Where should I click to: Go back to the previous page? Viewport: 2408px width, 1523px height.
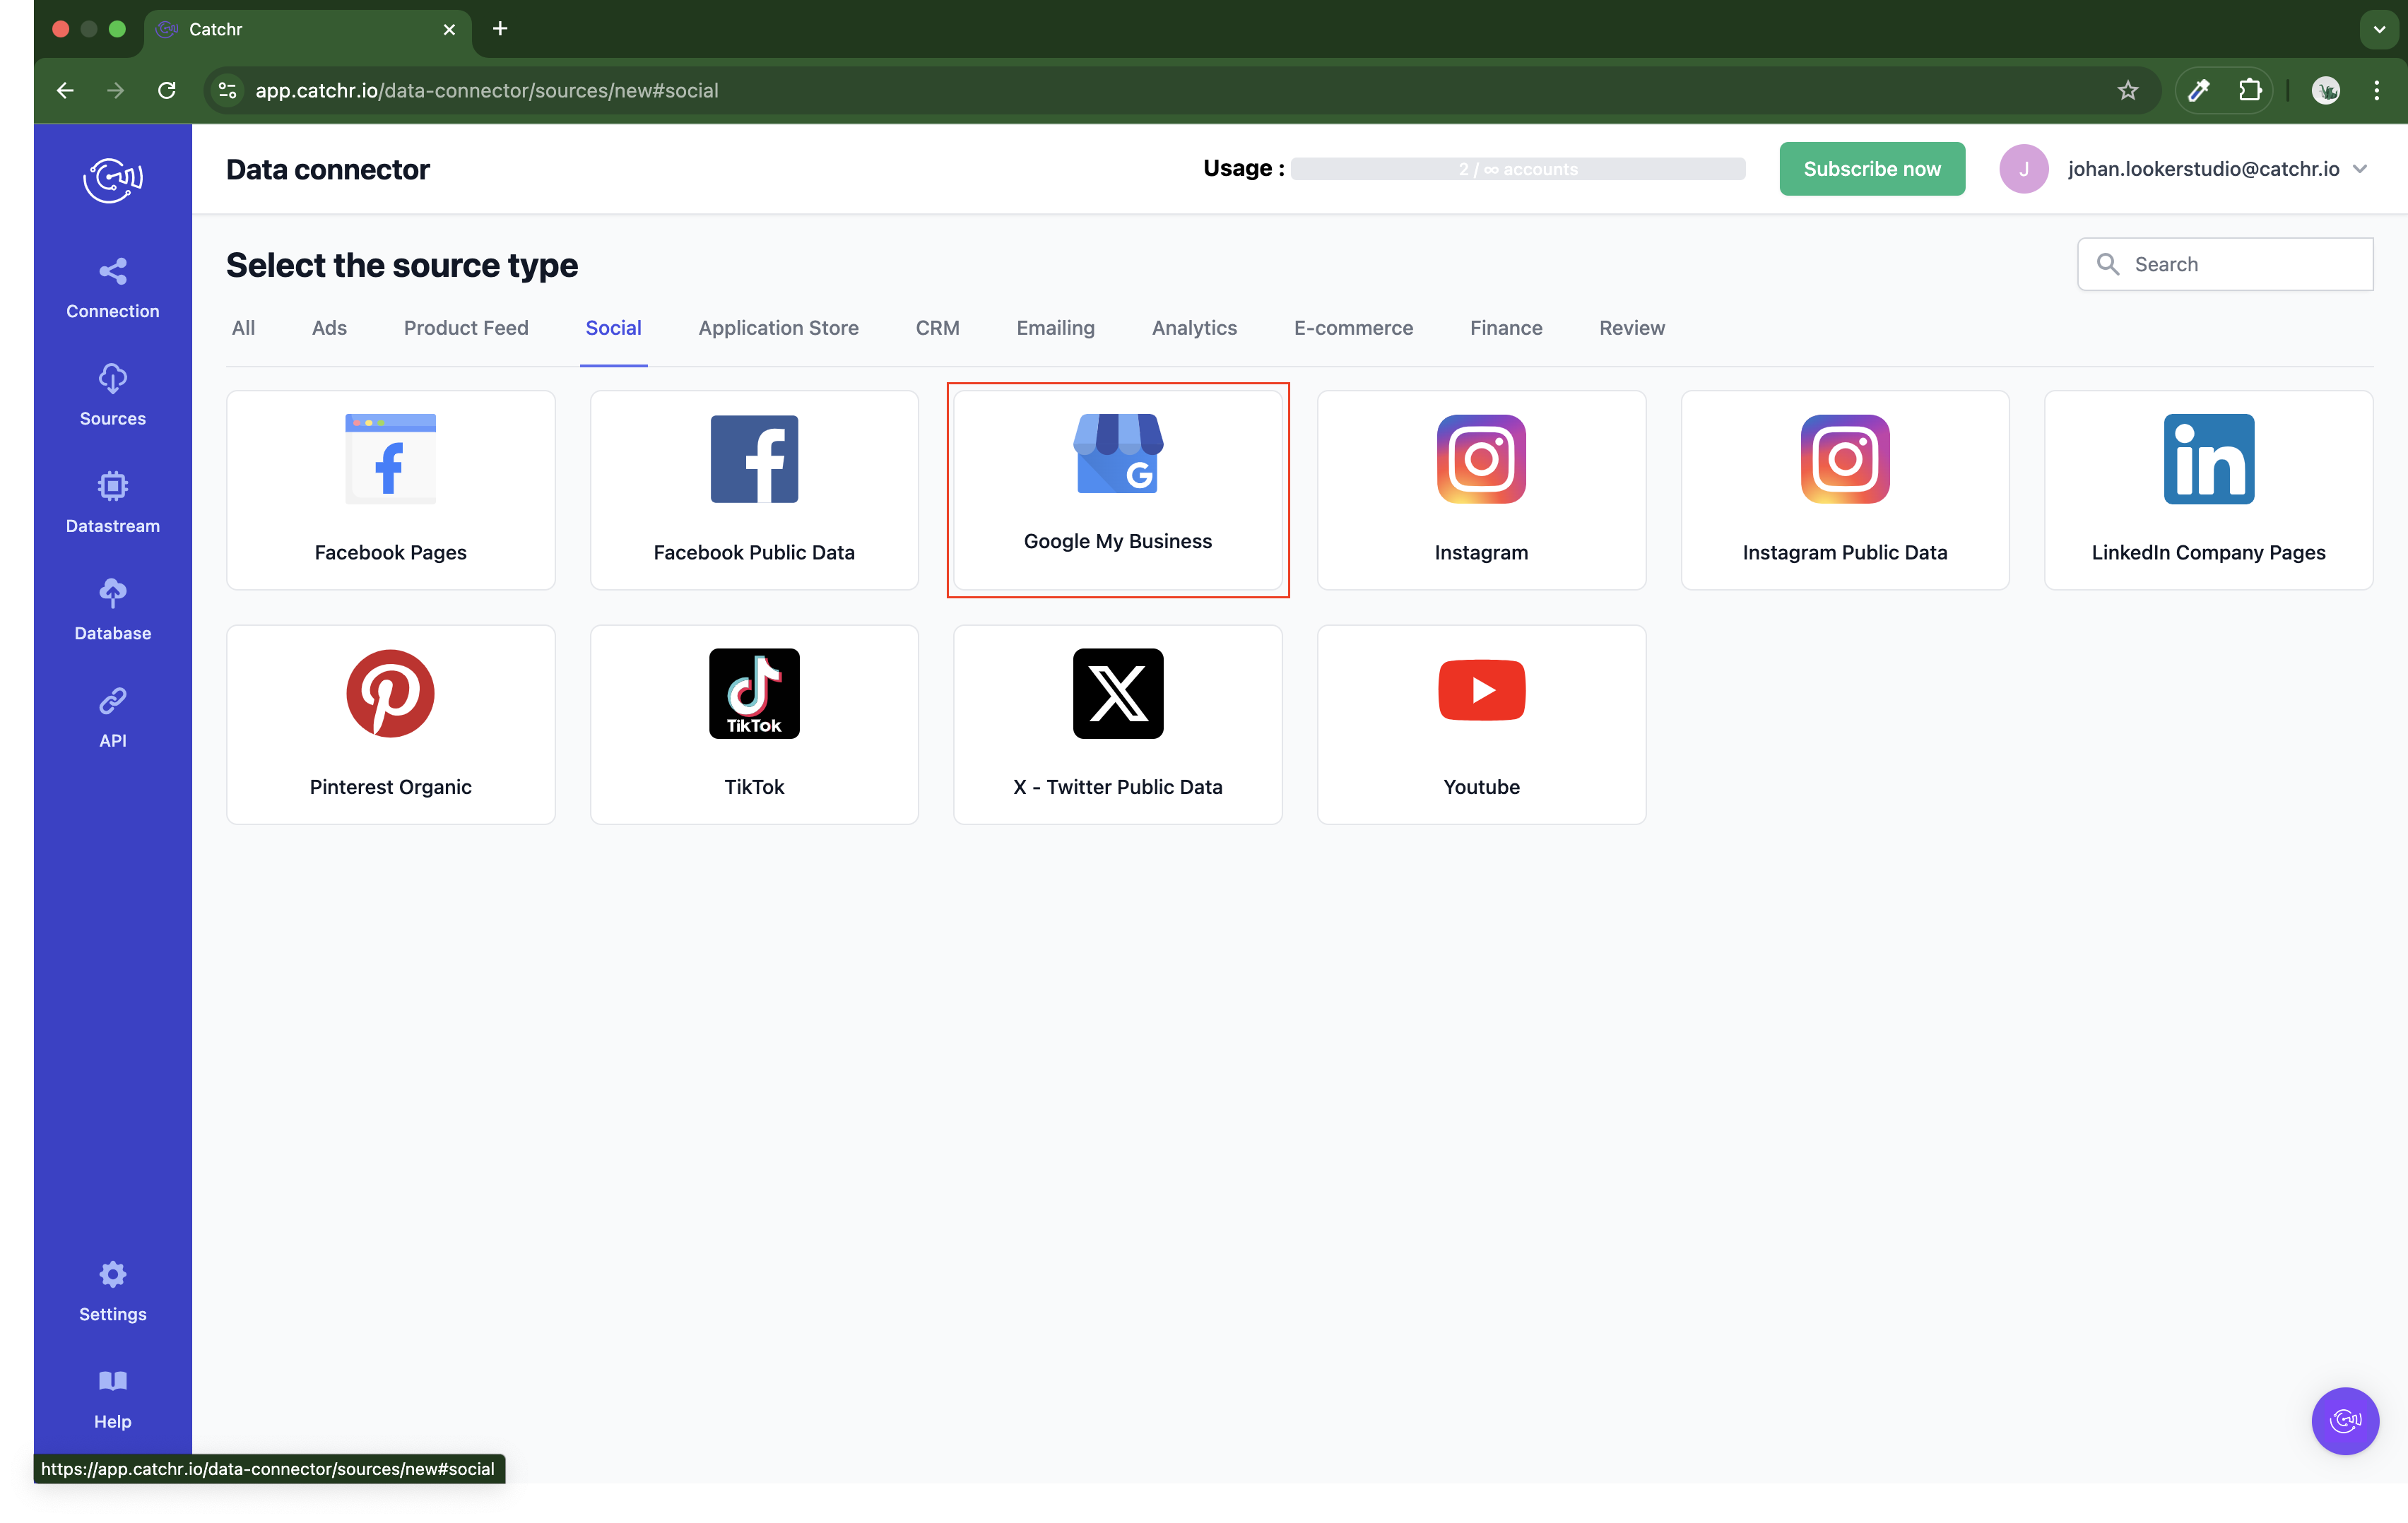tap(65, 91)
